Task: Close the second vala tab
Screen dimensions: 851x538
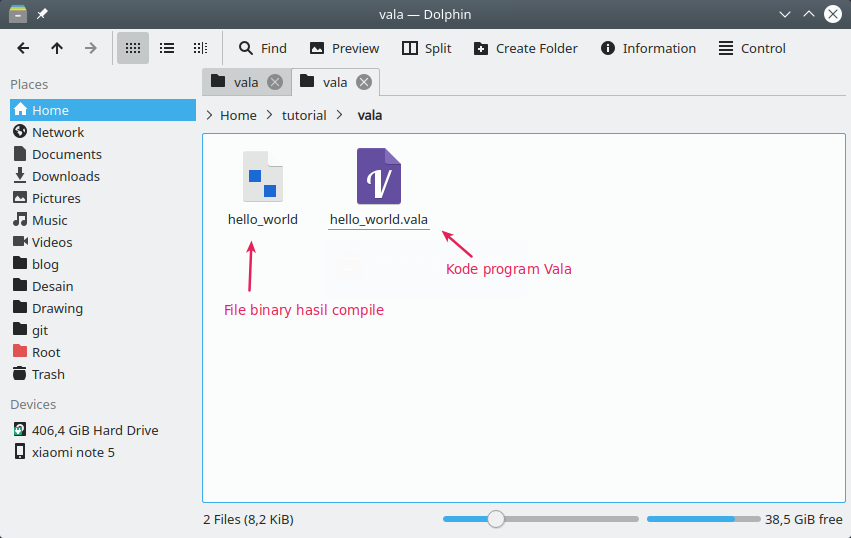Action: coord(364,82)
